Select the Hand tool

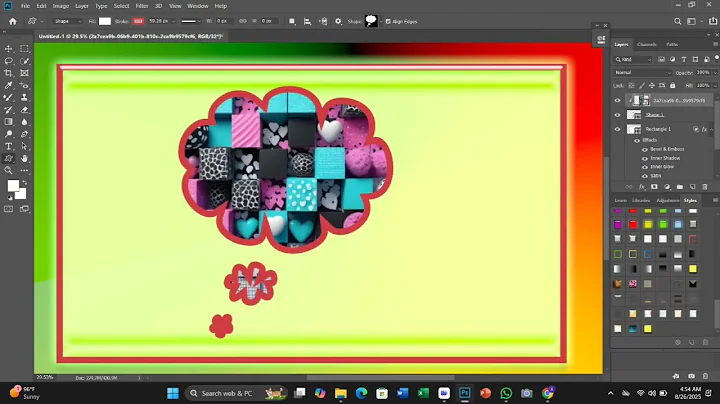tap(24, 158)
